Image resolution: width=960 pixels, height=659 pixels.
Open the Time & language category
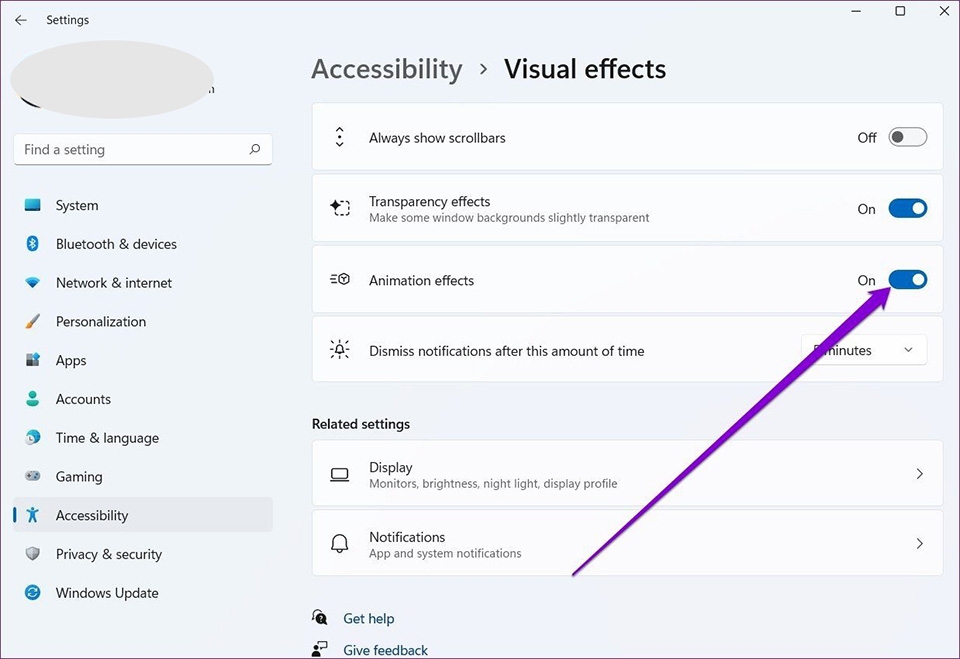pyautogui.click(x=107, y=438)
